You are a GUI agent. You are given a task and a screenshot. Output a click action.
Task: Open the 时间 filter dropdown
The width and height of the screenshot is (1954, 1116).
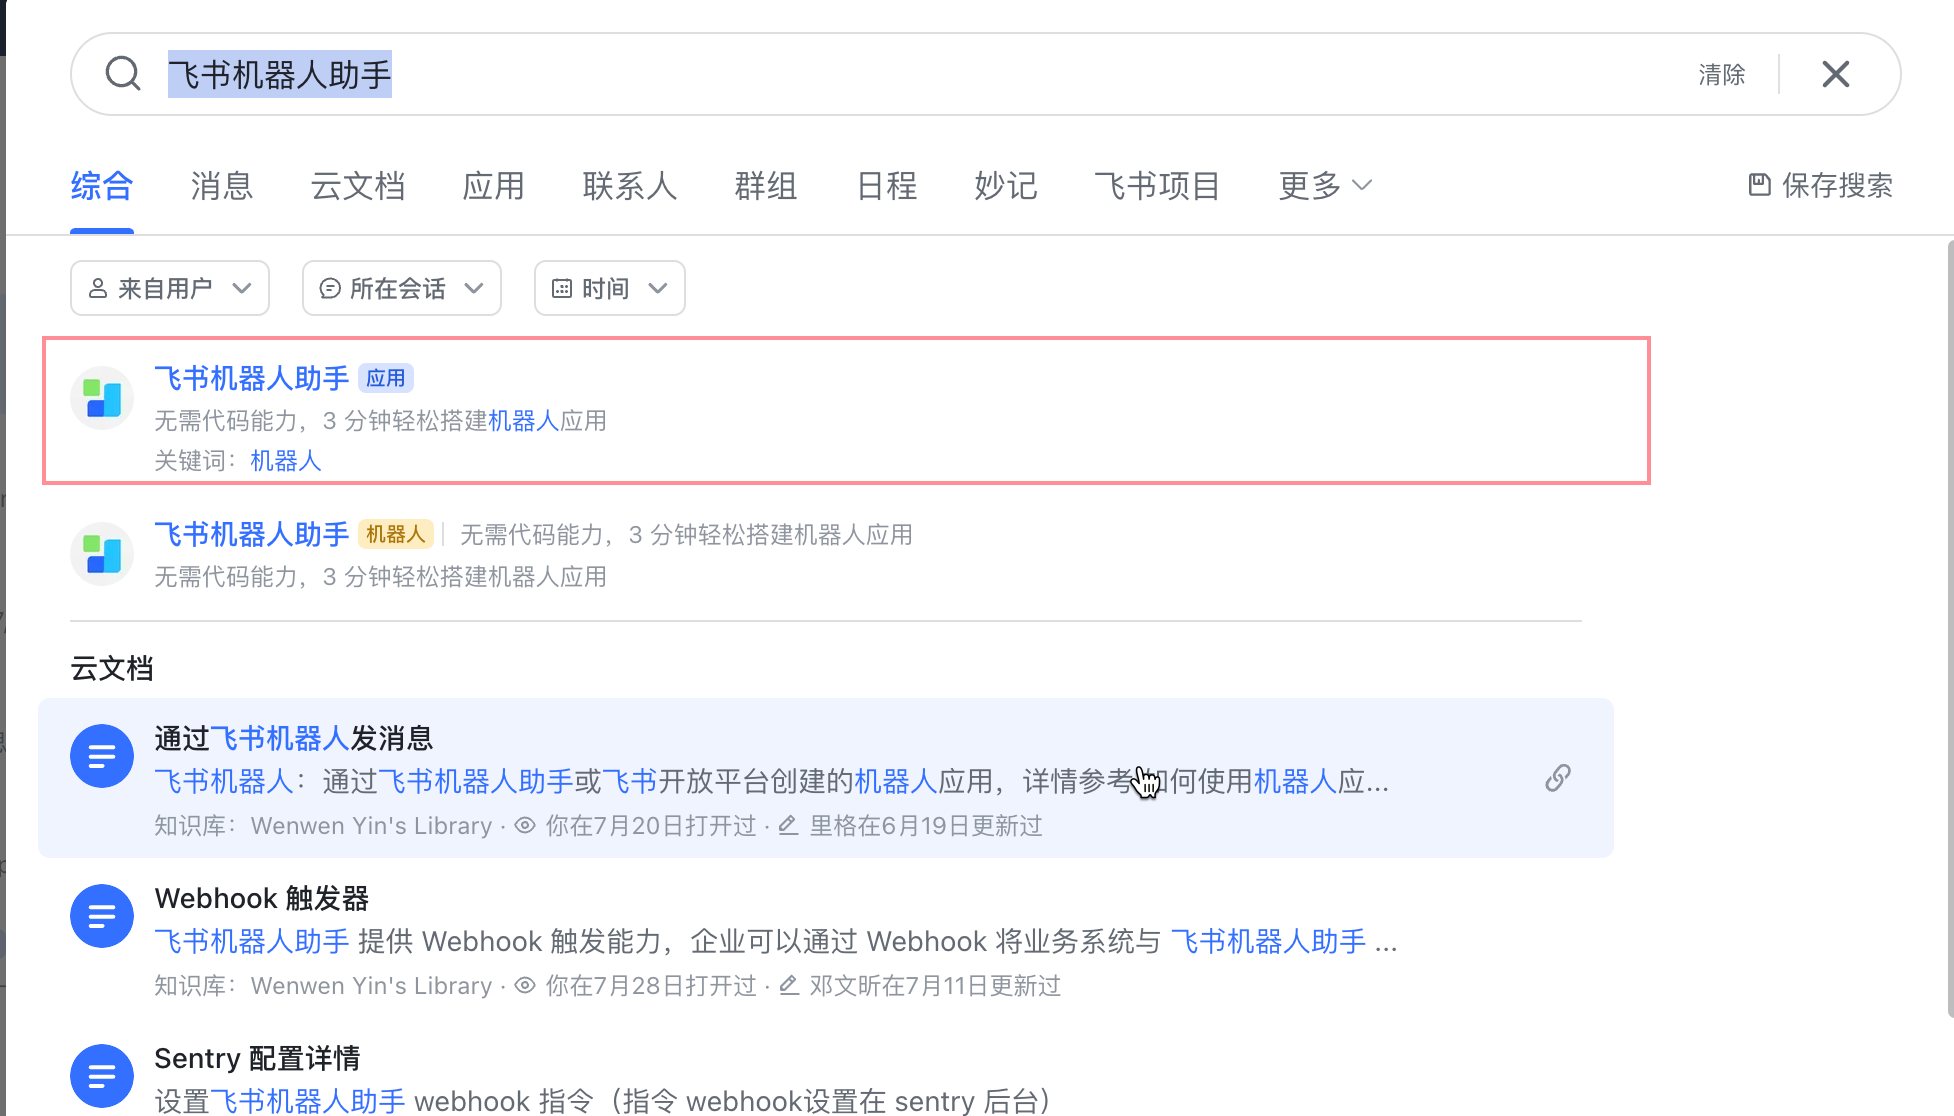pos(610,288)
